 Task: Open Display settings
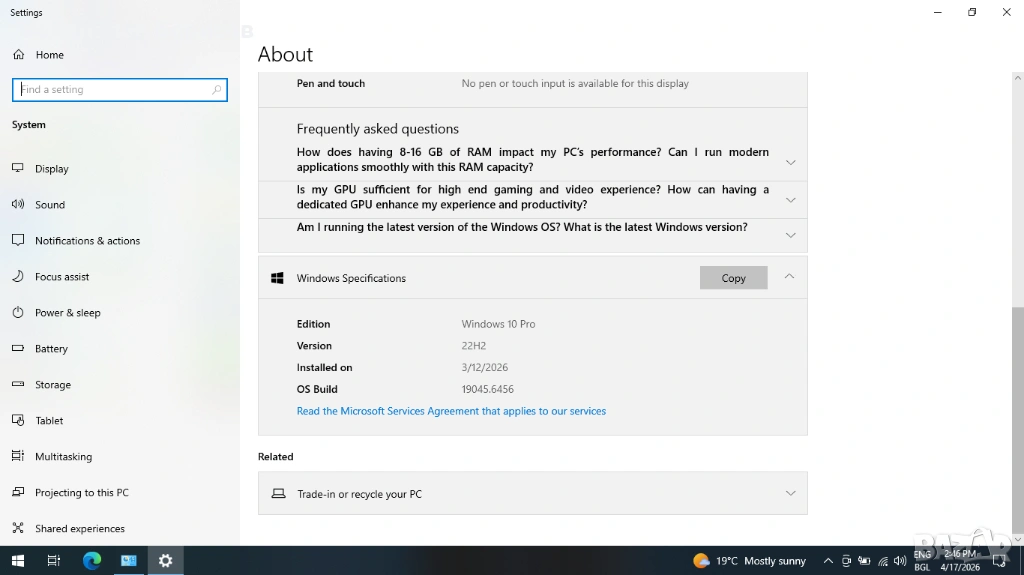(52, 169)
